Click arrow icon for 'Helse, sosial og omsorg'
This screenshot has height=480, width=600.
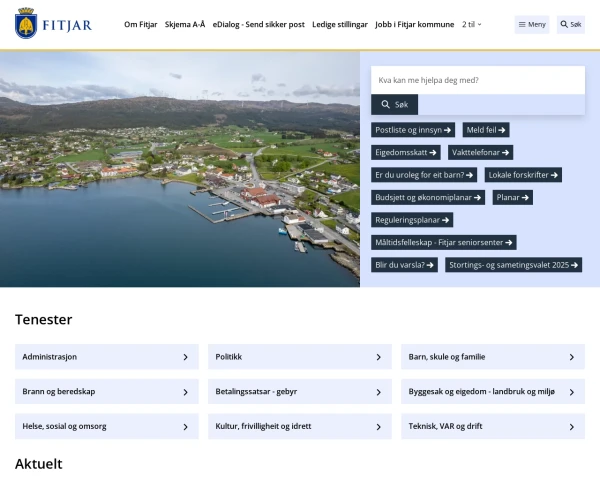click(185, 426)
